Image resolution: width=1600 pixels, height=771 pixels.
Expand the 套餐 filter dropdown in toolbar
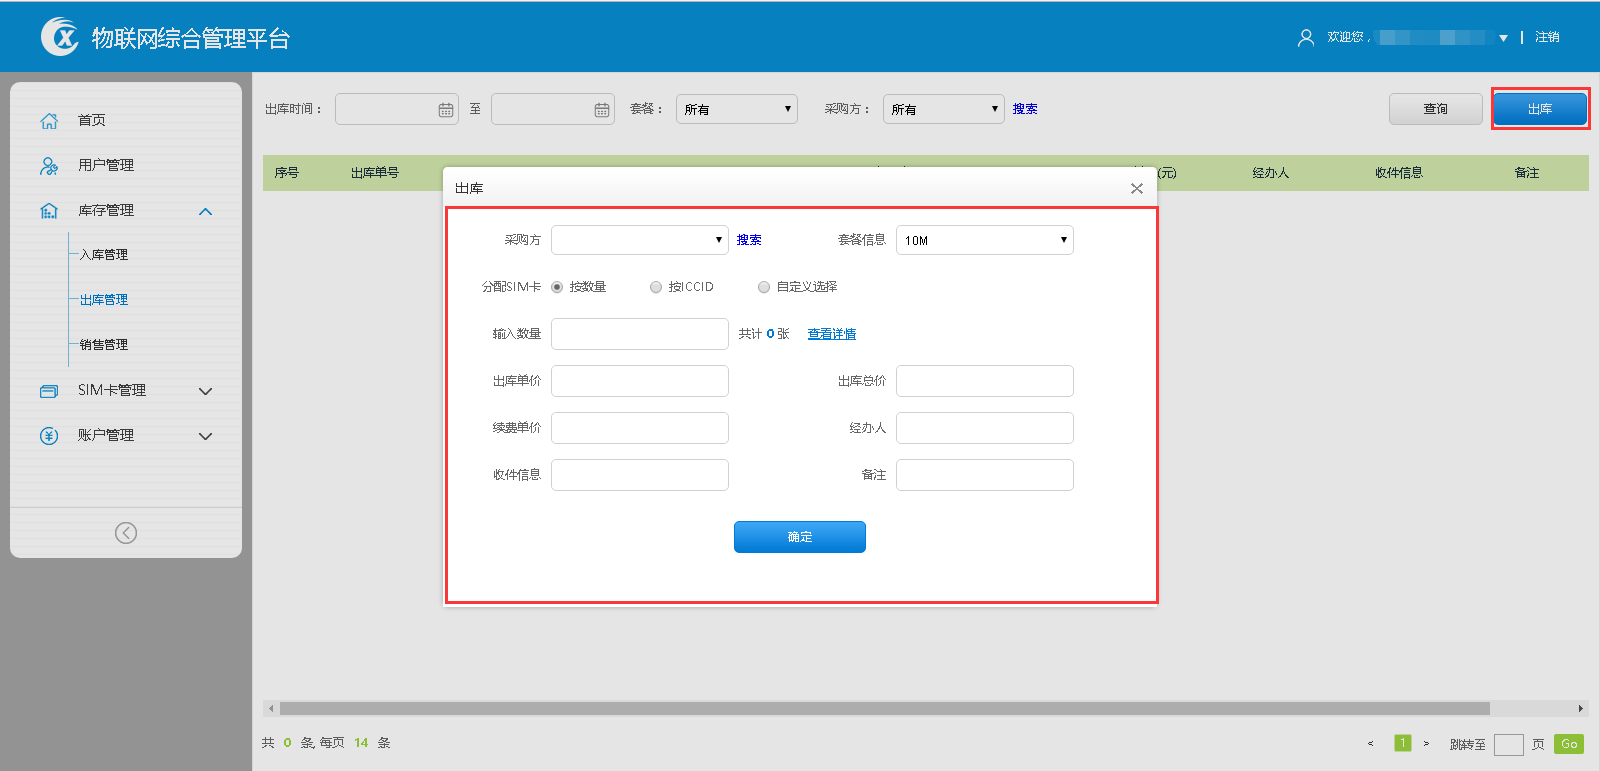(x=736, y=109)
